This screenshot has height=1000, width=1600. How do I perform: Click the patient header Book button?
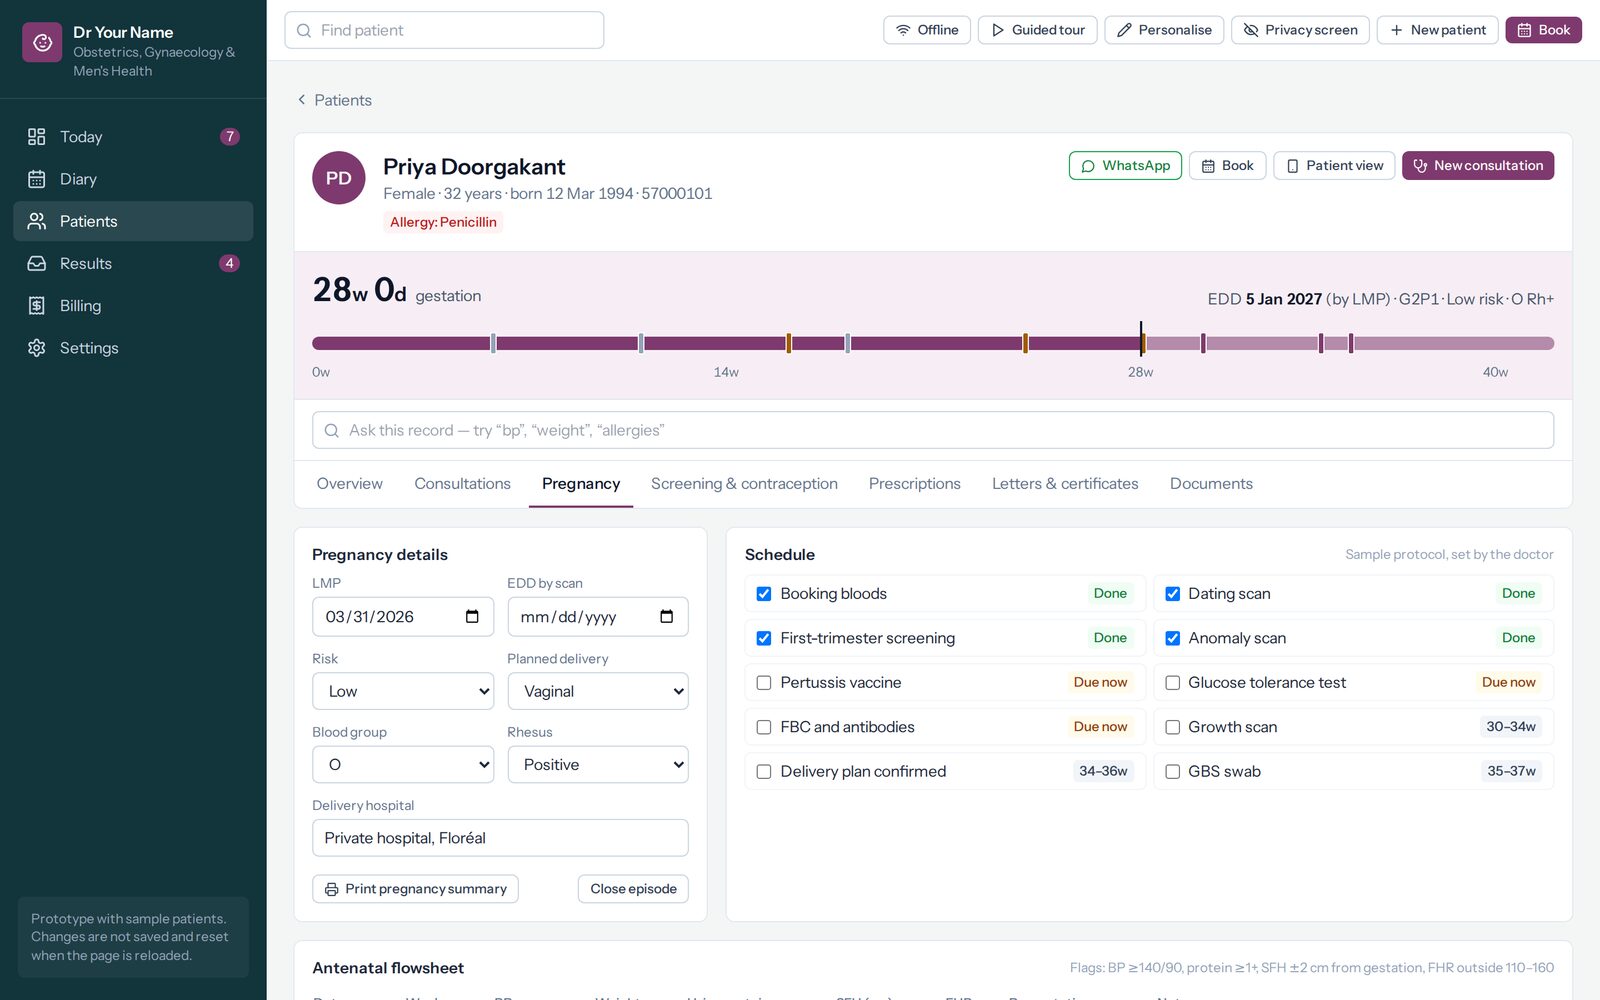1227,166
